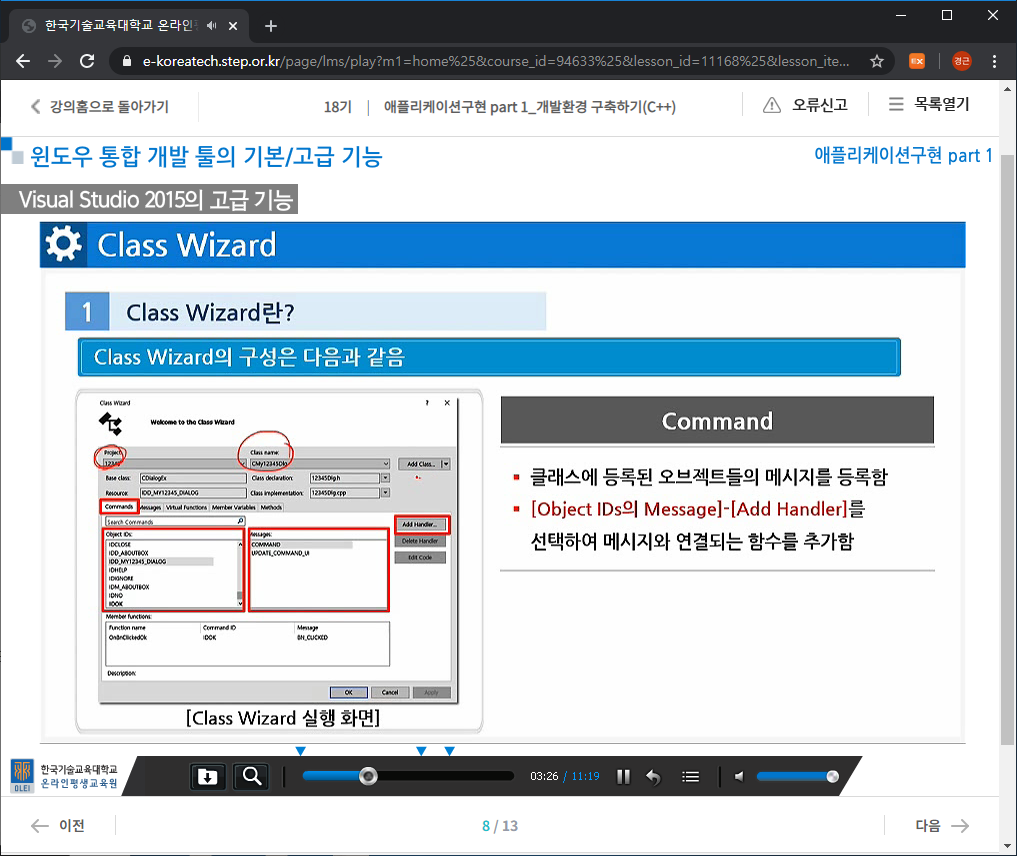Maximize the Chrome window
Viewport: 1017px width, 856px height.
point(947,15)
